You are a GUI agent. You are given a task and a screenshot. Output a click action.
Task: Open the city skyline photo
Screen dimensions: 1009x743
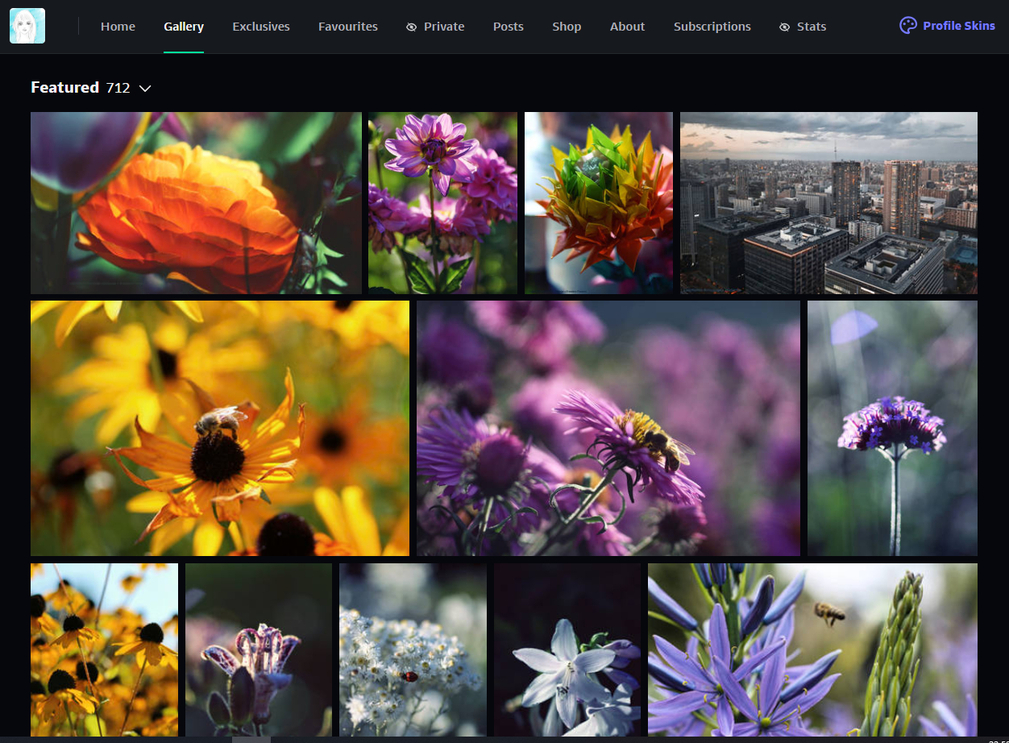828,203
